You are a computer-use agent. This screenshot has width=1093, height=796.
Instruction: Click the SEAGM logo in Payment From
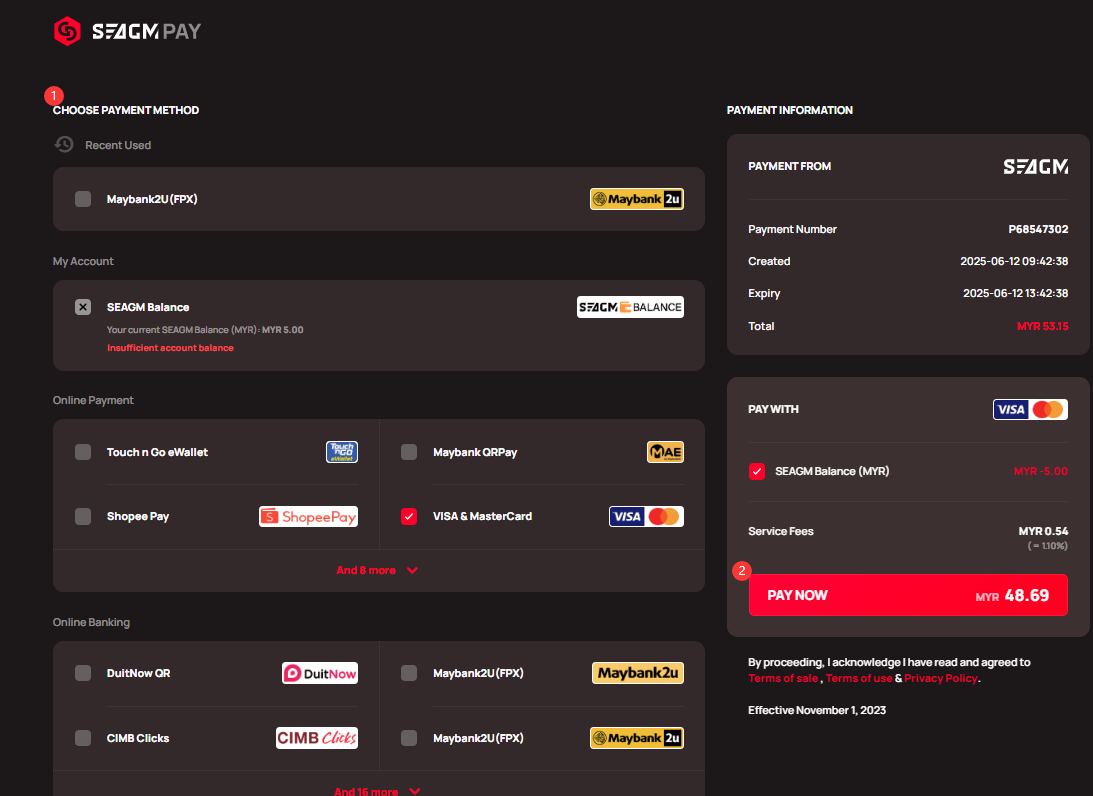coord(1035,166)
